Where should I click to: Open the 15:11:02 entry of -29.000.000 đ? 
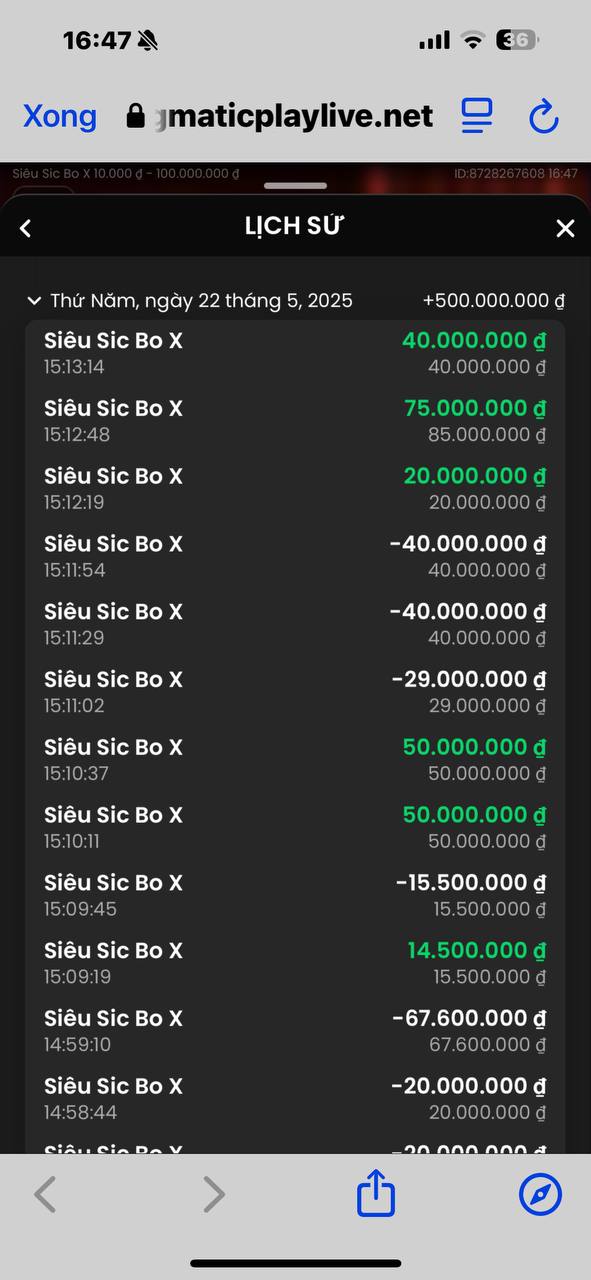(295, 692)
